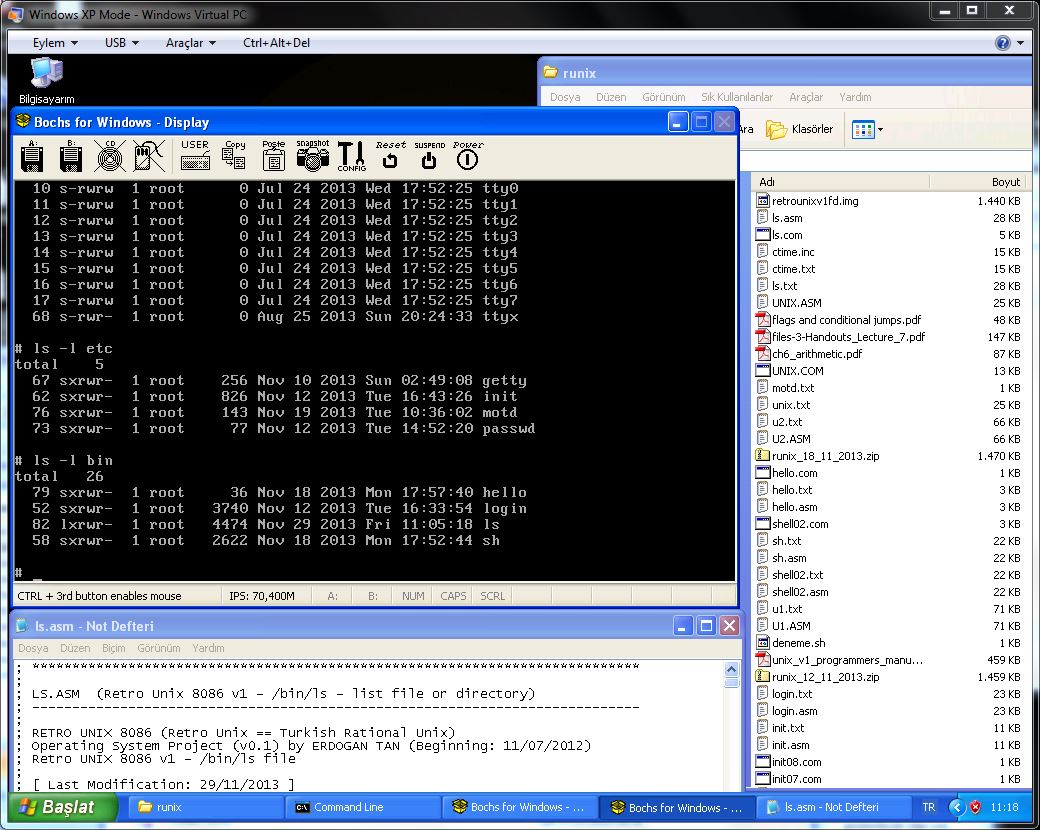Click the Paste icon in Bochs toolbar

tap(273, 155)
